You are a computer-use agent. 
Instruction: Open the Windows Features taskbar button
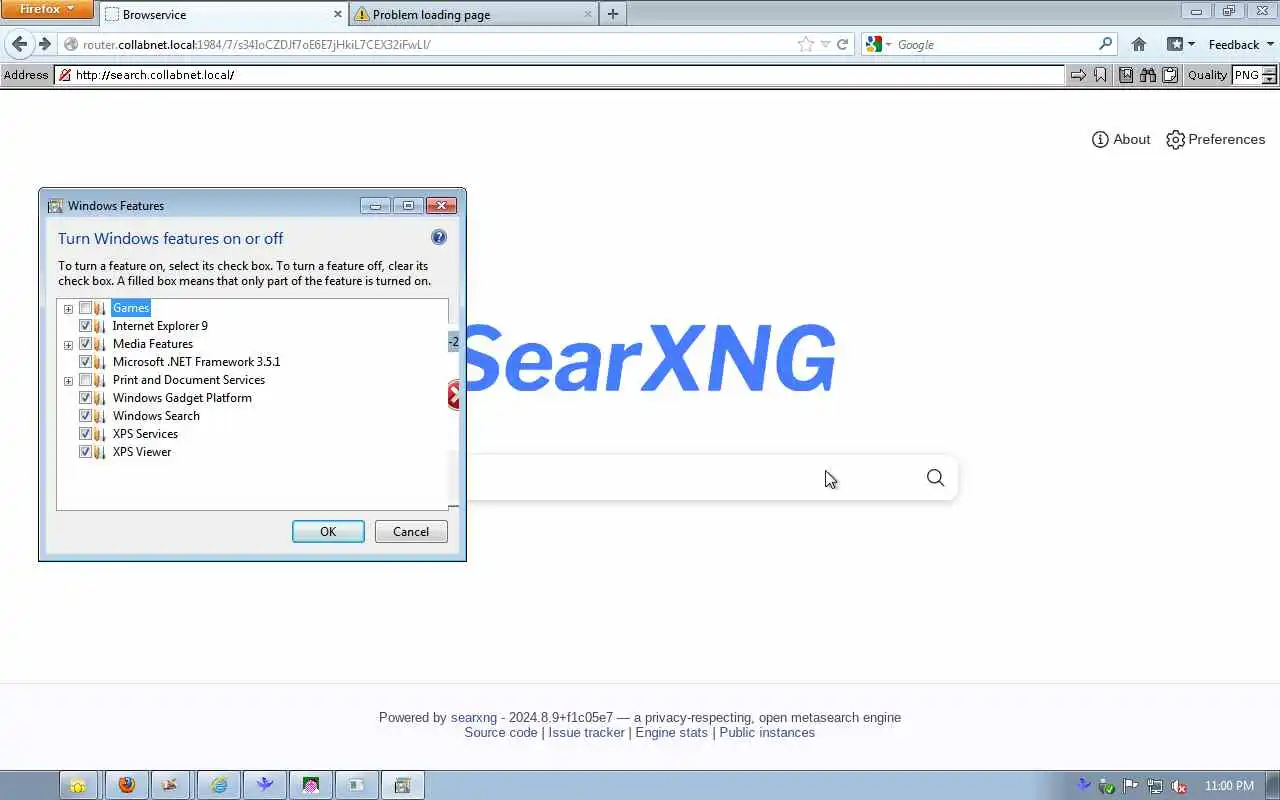tap(402, 786)
